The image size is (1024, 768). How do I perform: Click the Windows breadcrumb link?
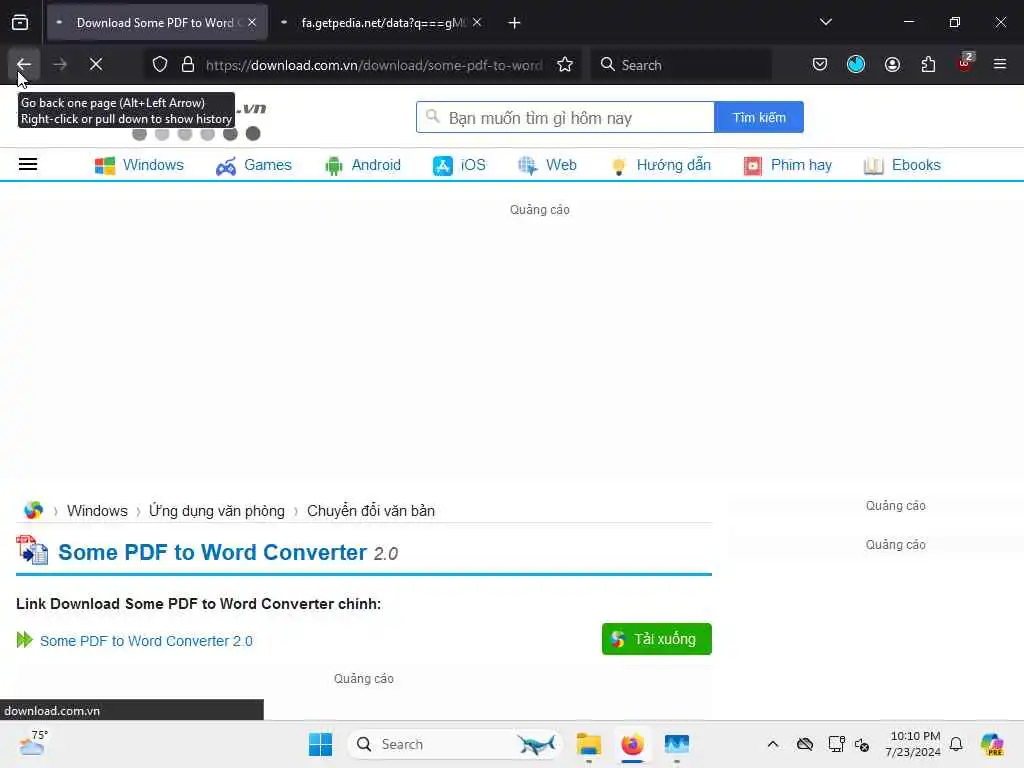97,511
